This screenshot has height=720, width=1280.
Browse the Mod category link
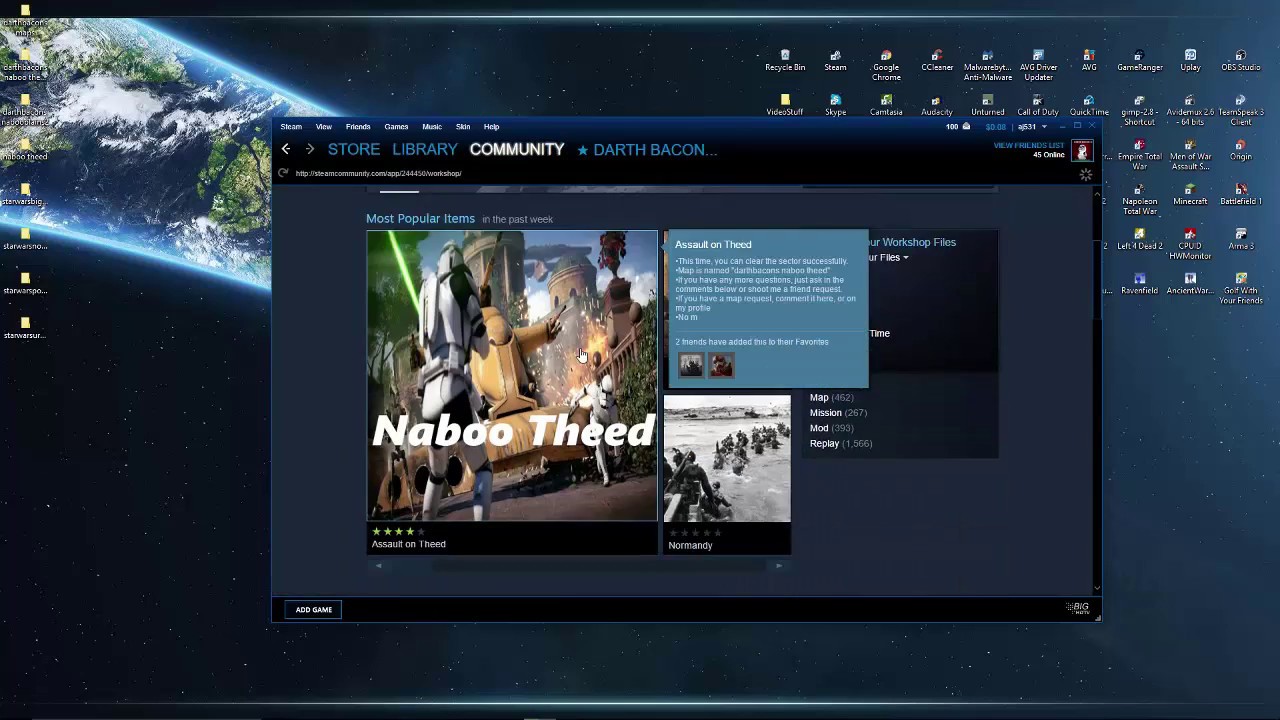click(x=819, y=428)
